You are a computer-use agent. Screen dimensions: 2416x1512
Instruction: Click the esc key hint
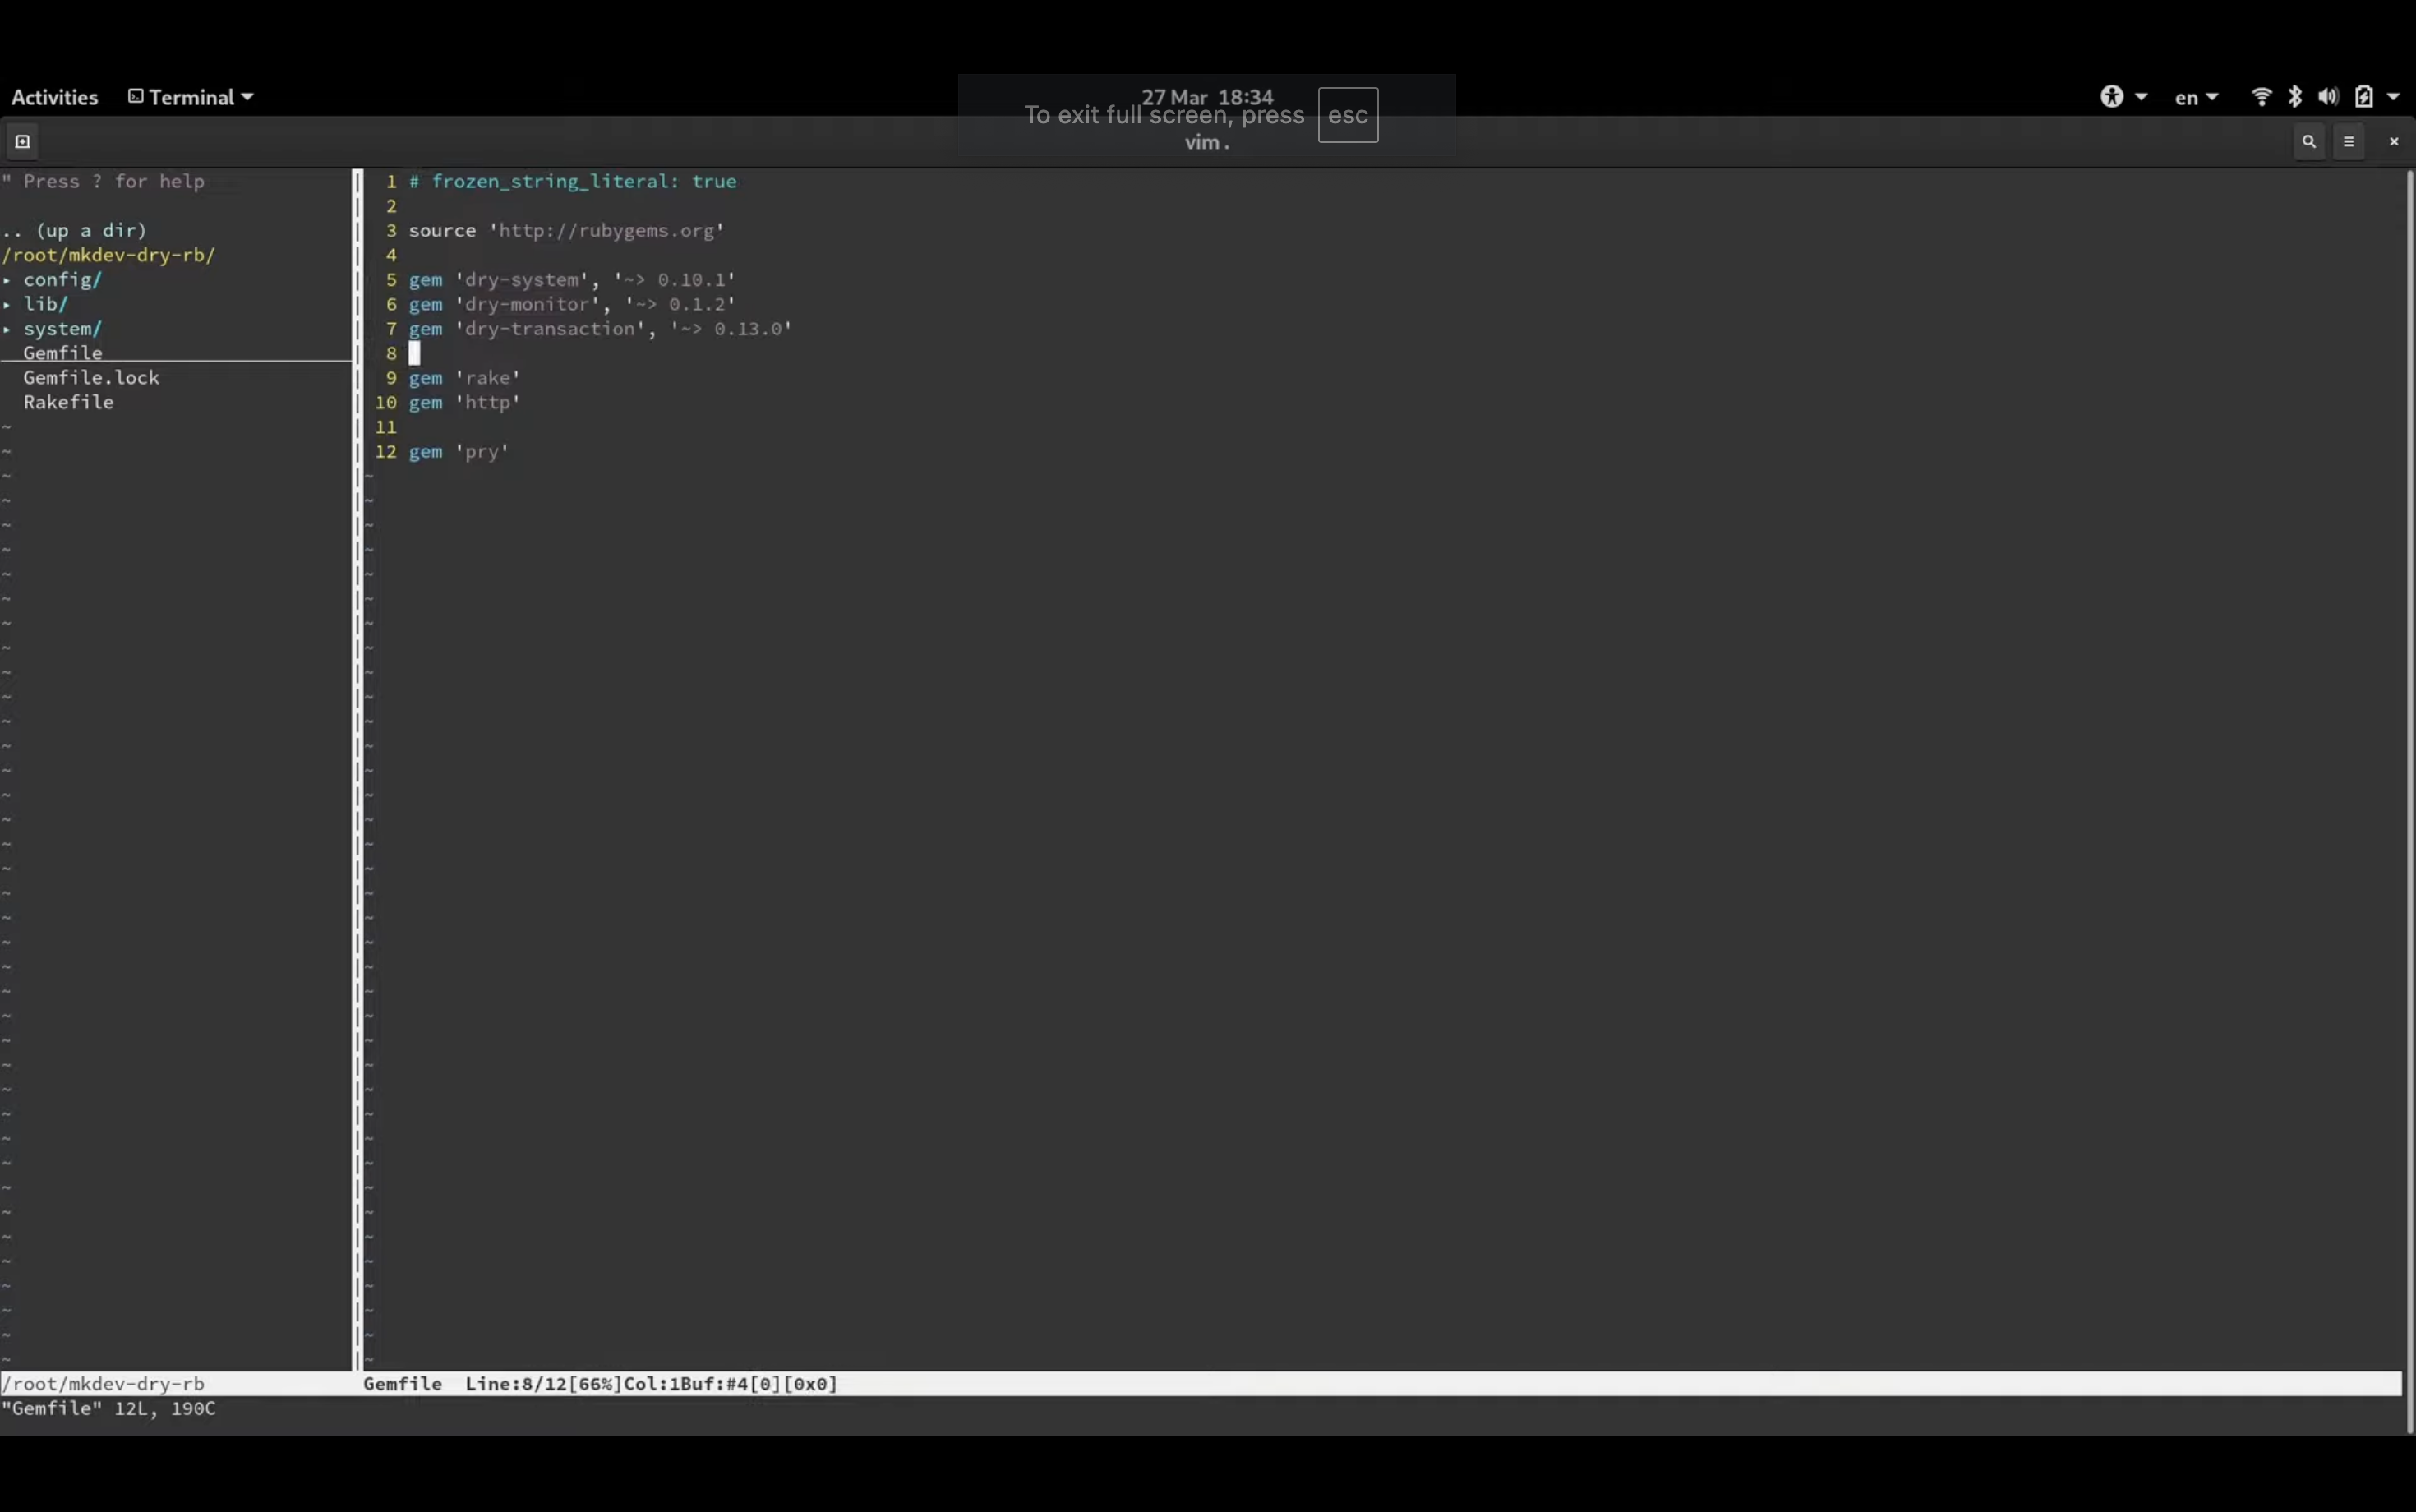(1348, 115)
